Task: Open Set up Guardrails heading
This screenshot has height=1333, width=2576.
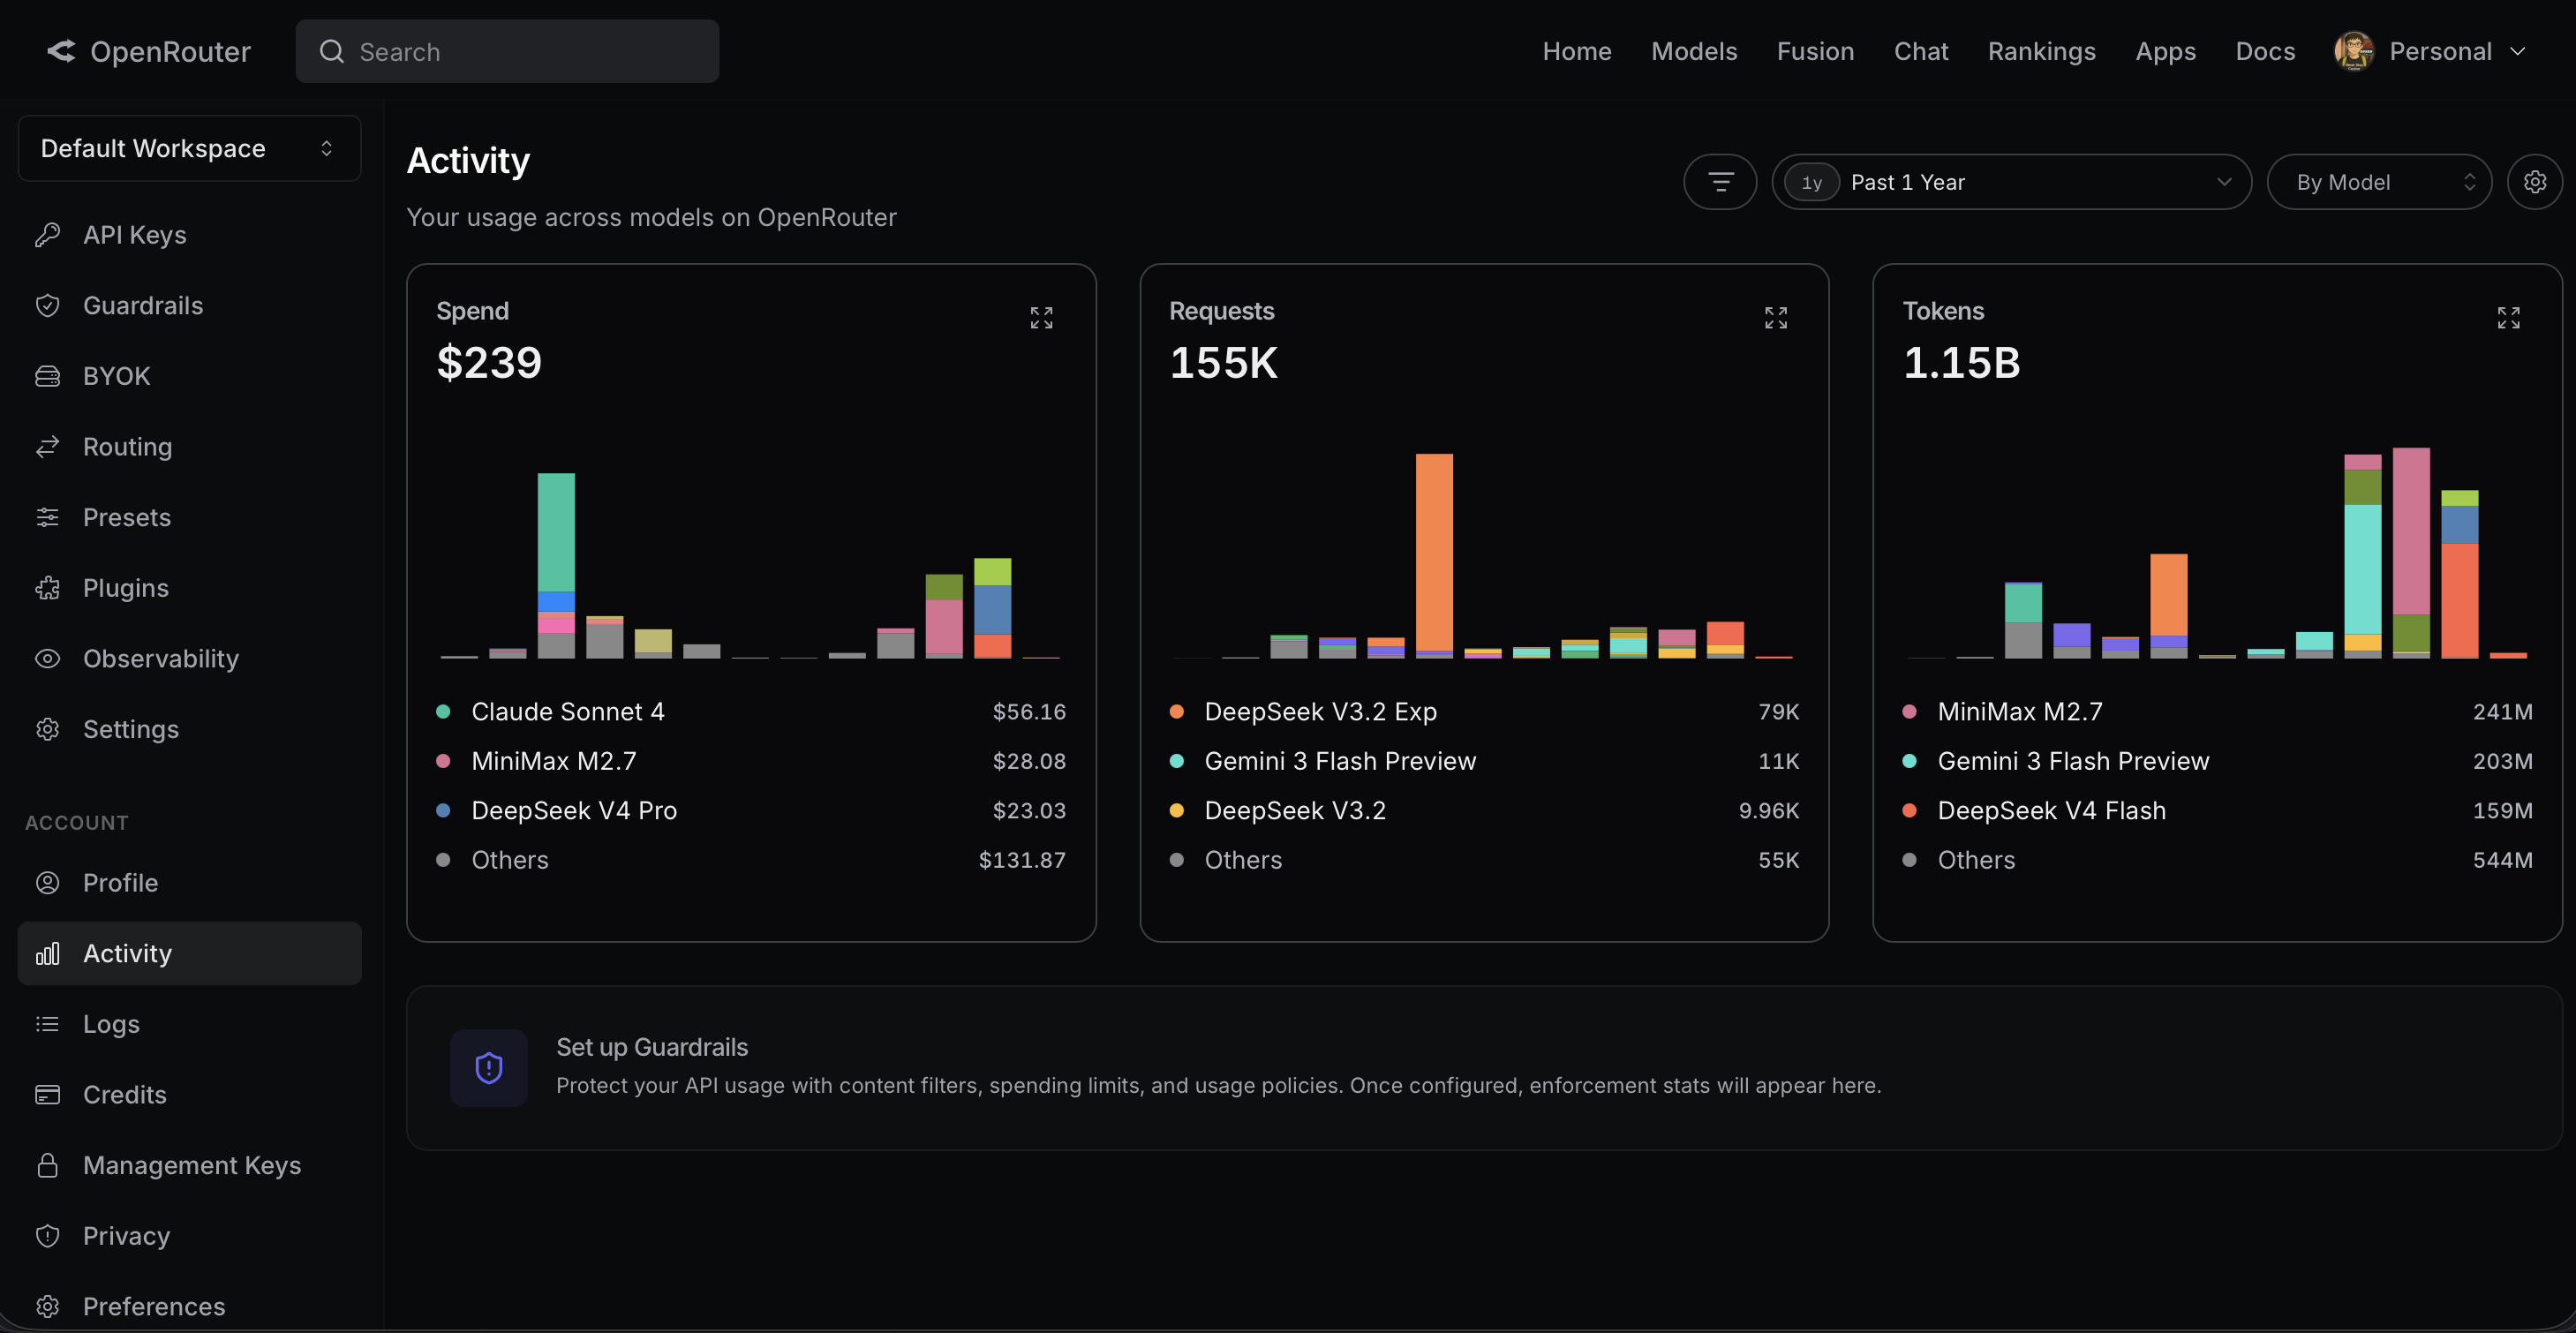Action: (x=652, y=1047)
